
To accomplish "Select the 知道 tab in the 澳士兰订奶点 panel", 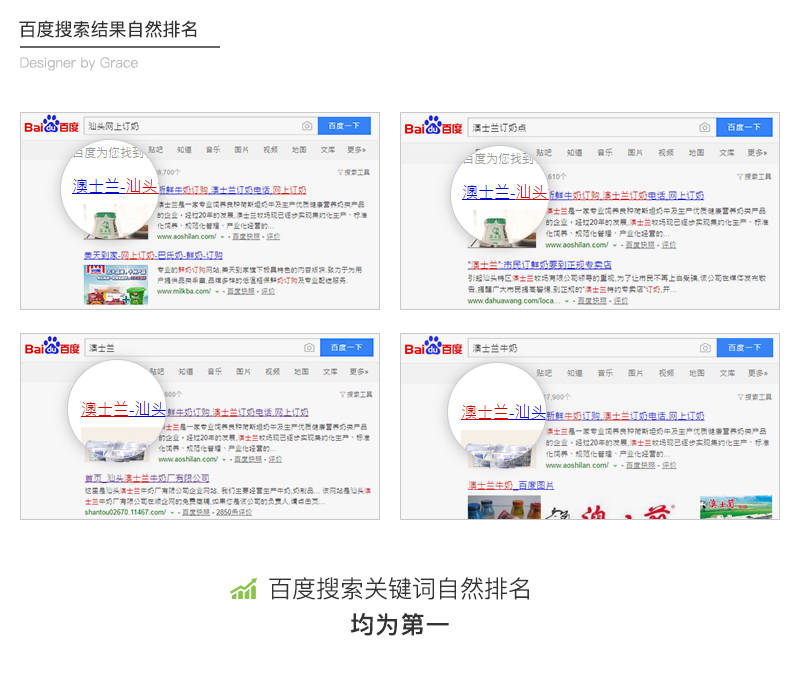I will (574, 153).
